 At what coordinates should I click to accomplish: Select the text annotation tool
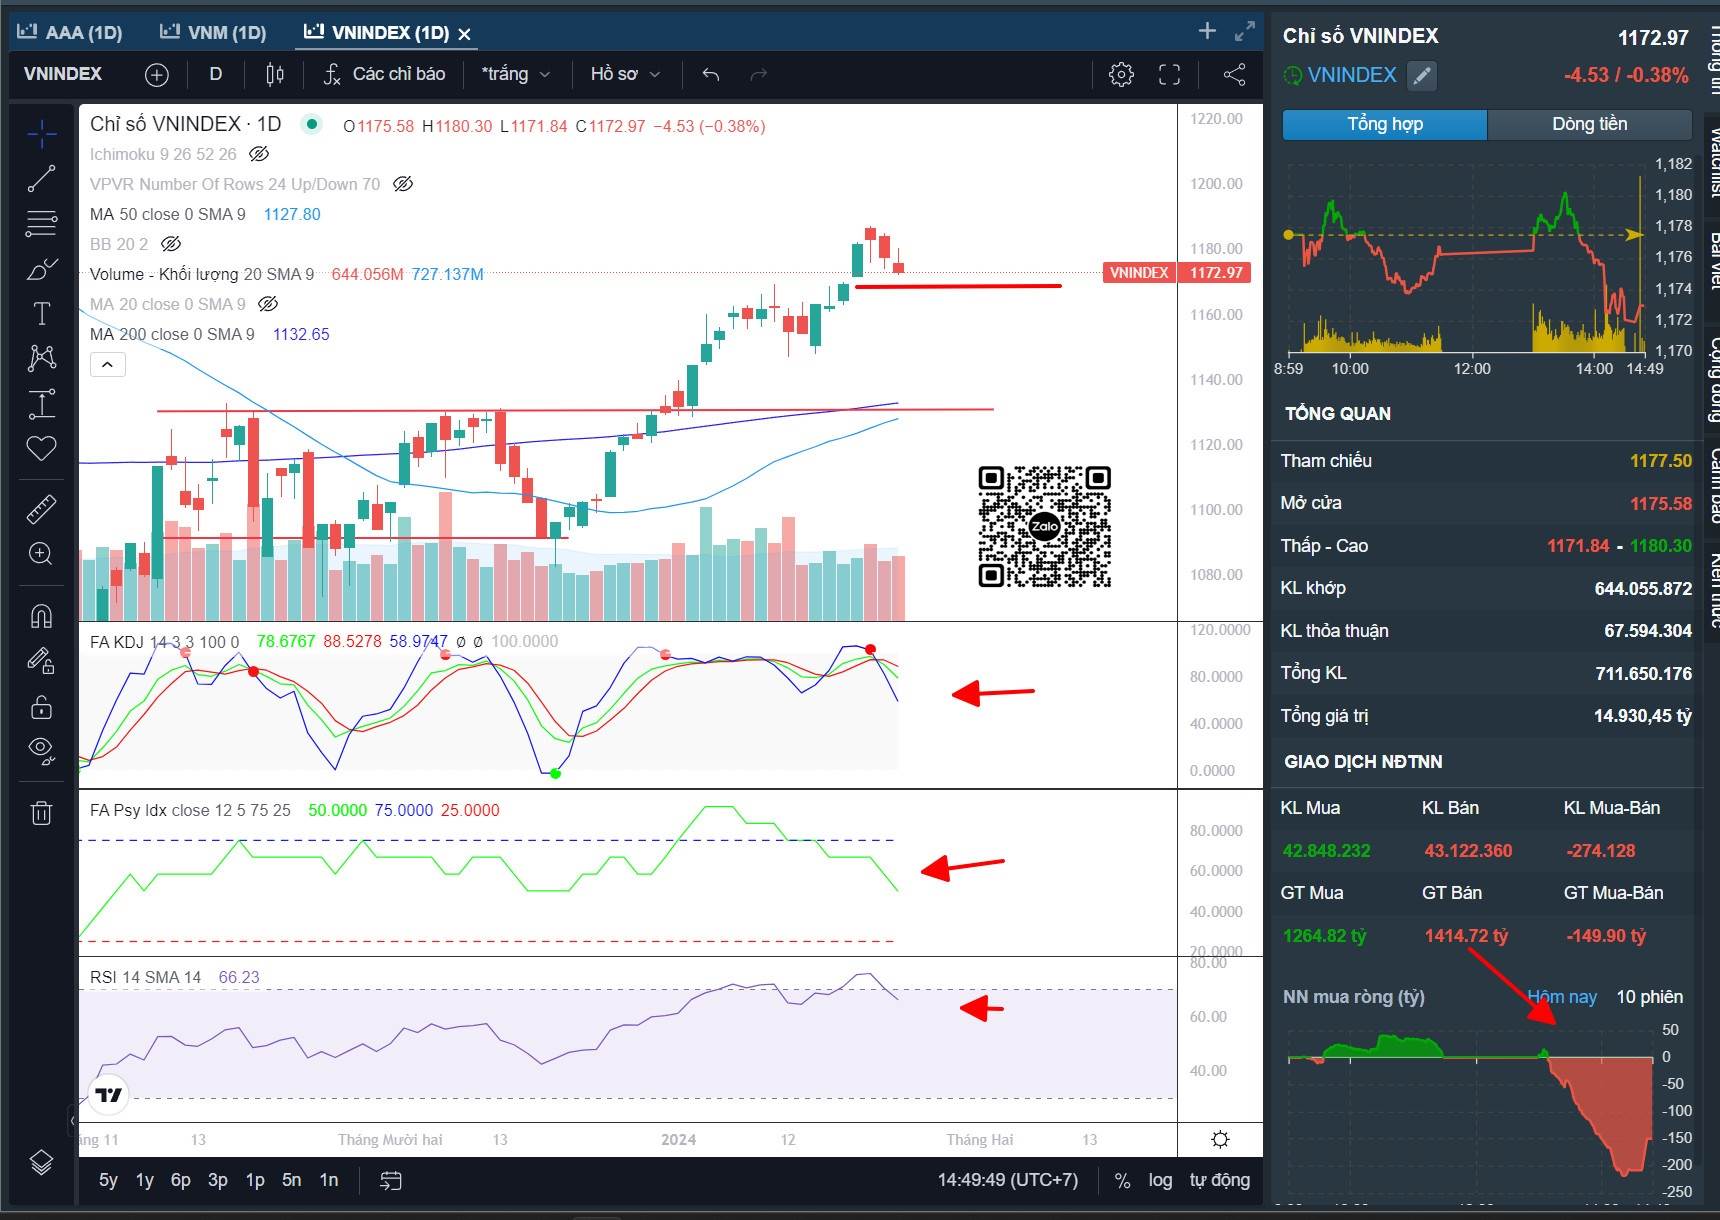(x=41, y=314)
